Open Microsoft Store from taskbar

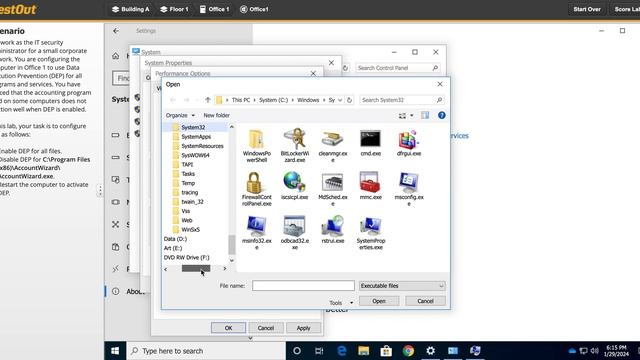pos(386,351)
